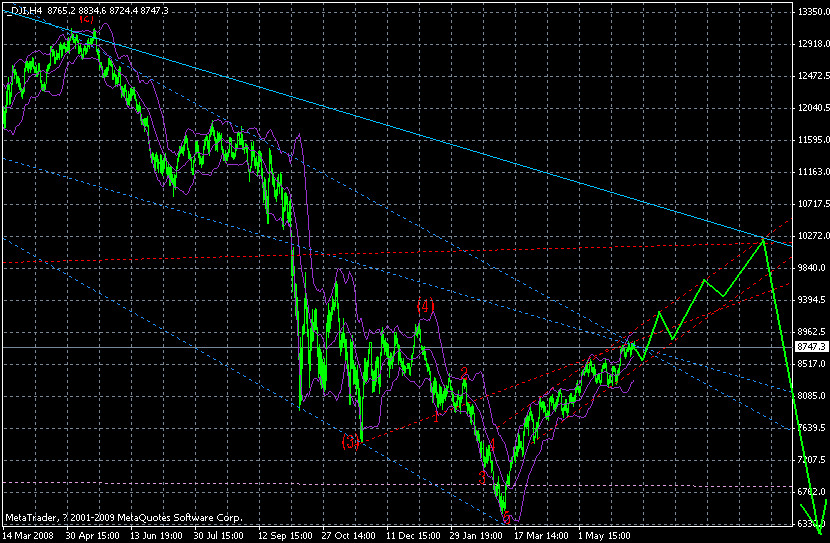The width and height of the screenshot is (830, 543).
Task: Click the MetaTrader MetaQuotes copyright text
Action: coord(124,518)
